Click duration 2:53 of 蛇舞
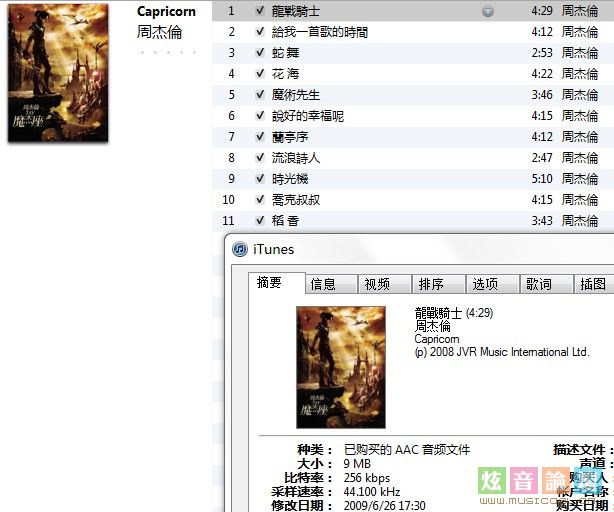Image resolution: width=614 pixels, height=512 pixels. point(542,52)
